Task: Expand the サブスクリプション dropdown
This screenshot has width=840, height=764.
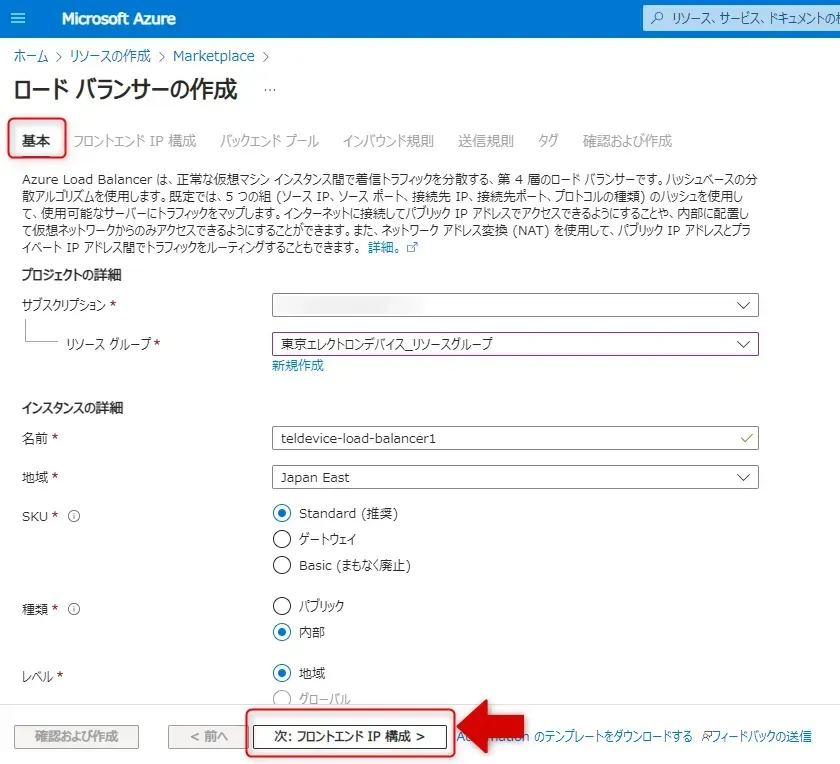Action: coord(514,304)
